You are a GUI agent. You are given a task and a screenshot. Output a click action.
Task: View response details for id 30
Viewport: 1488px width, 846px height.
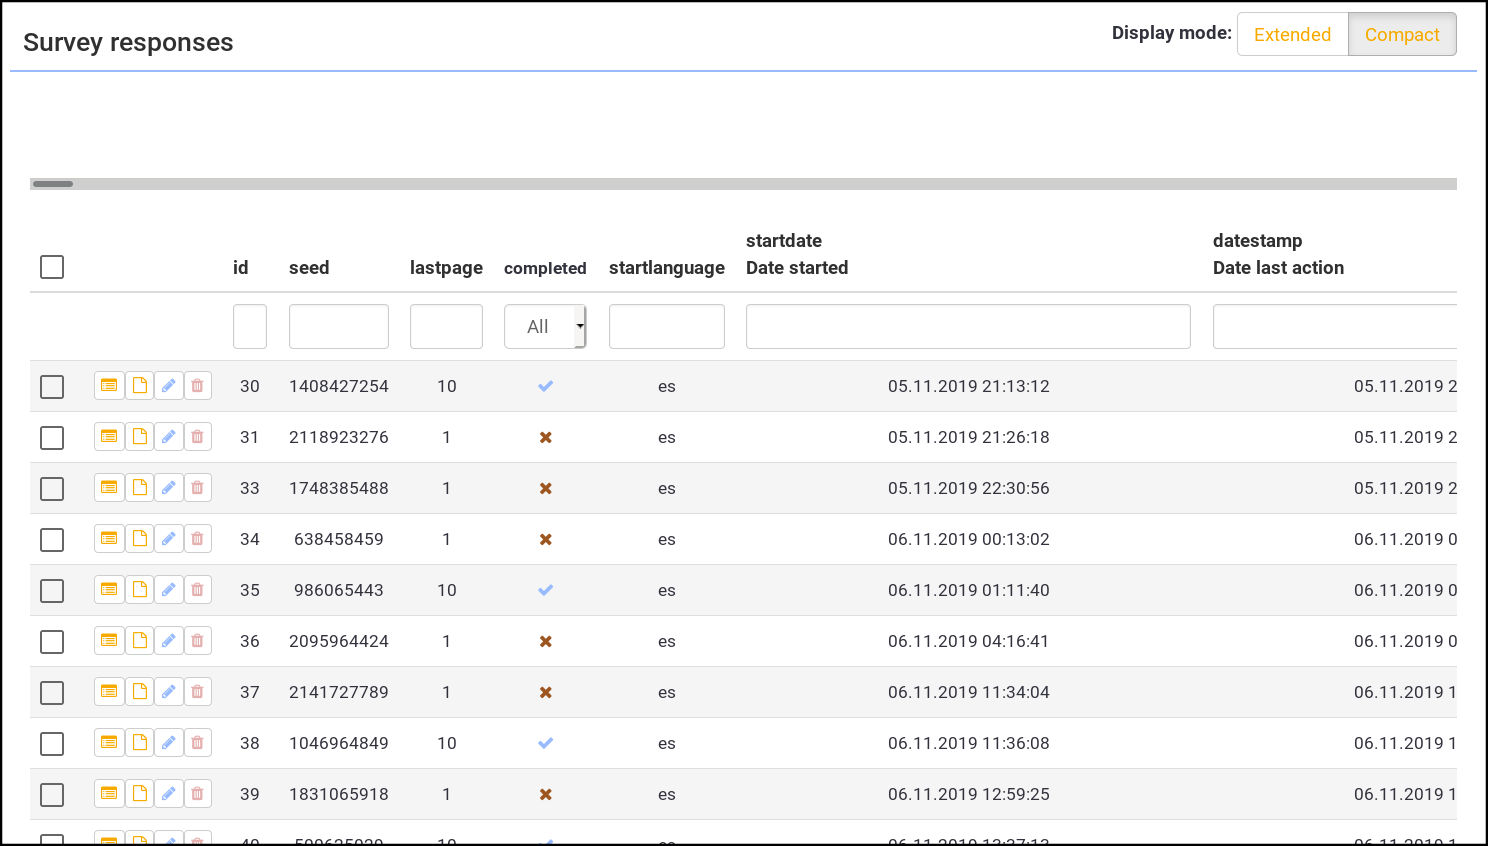(109, 386)
